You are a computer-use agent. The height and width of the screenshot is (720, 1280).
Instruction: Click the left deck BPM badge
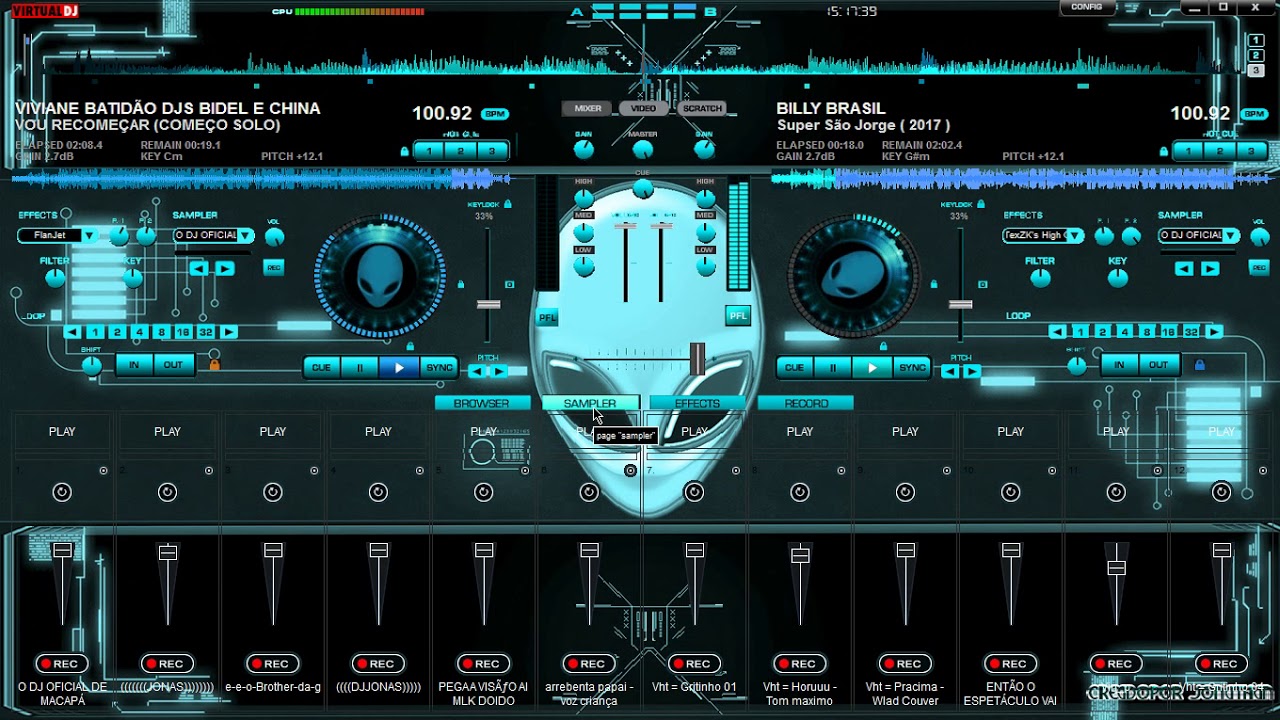pyautogui.click(x=495, y=114)
